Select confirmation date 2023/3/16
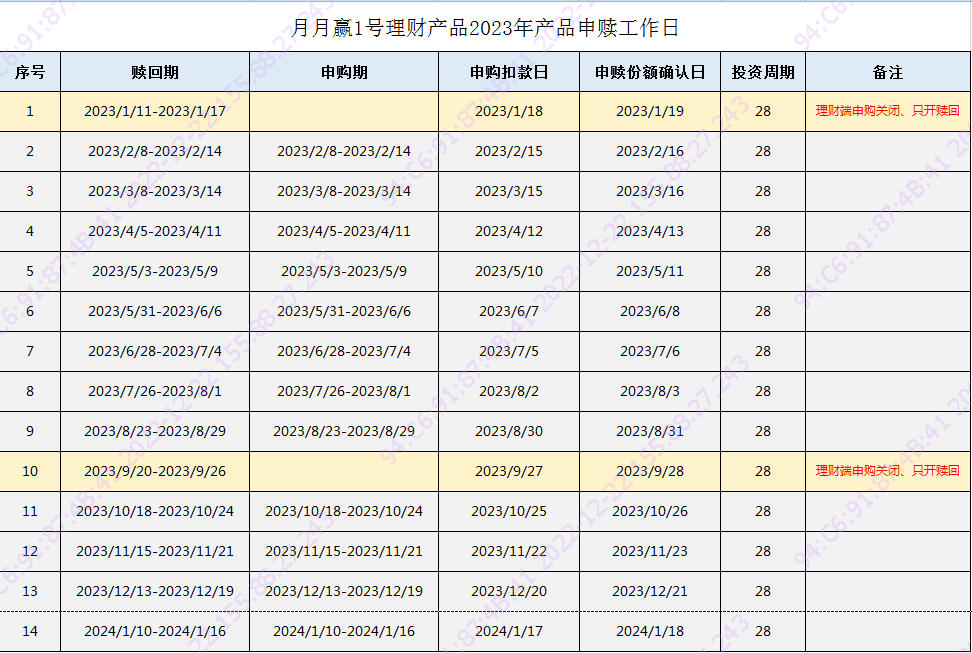Image resolution: width=972 pixels, height=653 pixels. point(650,192)
